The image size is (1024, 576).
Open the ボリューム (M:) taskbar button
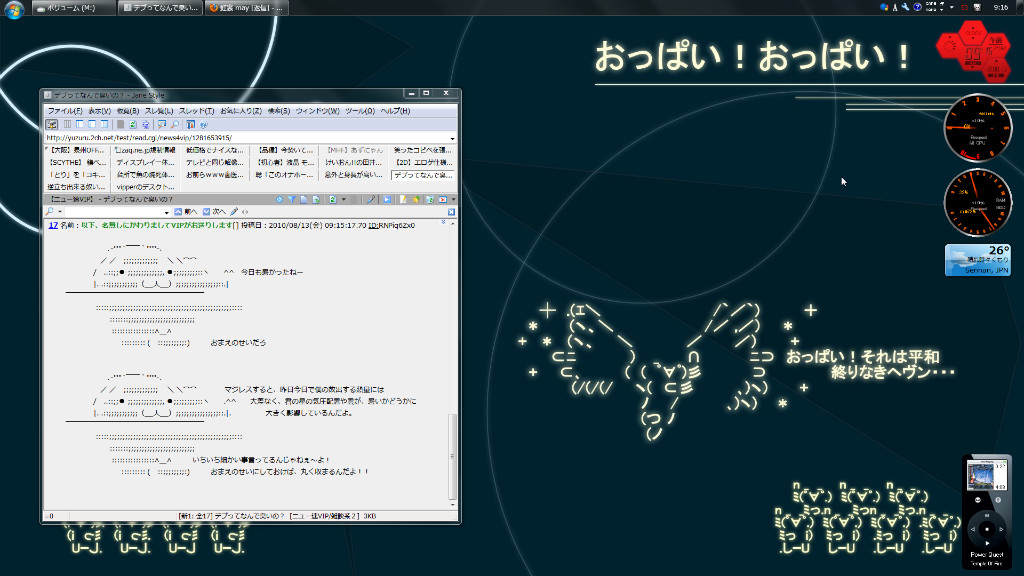72,8
